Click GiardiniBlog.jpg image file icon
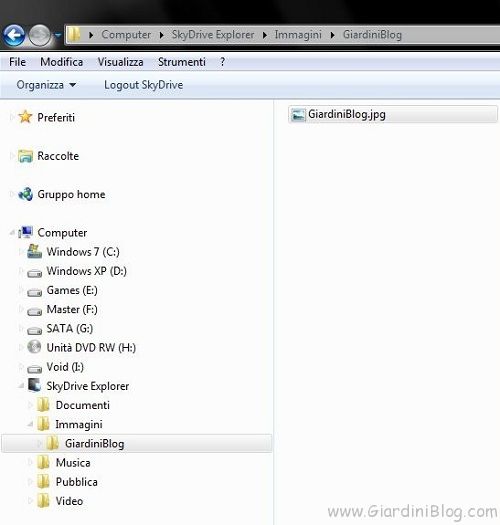The image size is (500, 525). click(x=298, y=115)
